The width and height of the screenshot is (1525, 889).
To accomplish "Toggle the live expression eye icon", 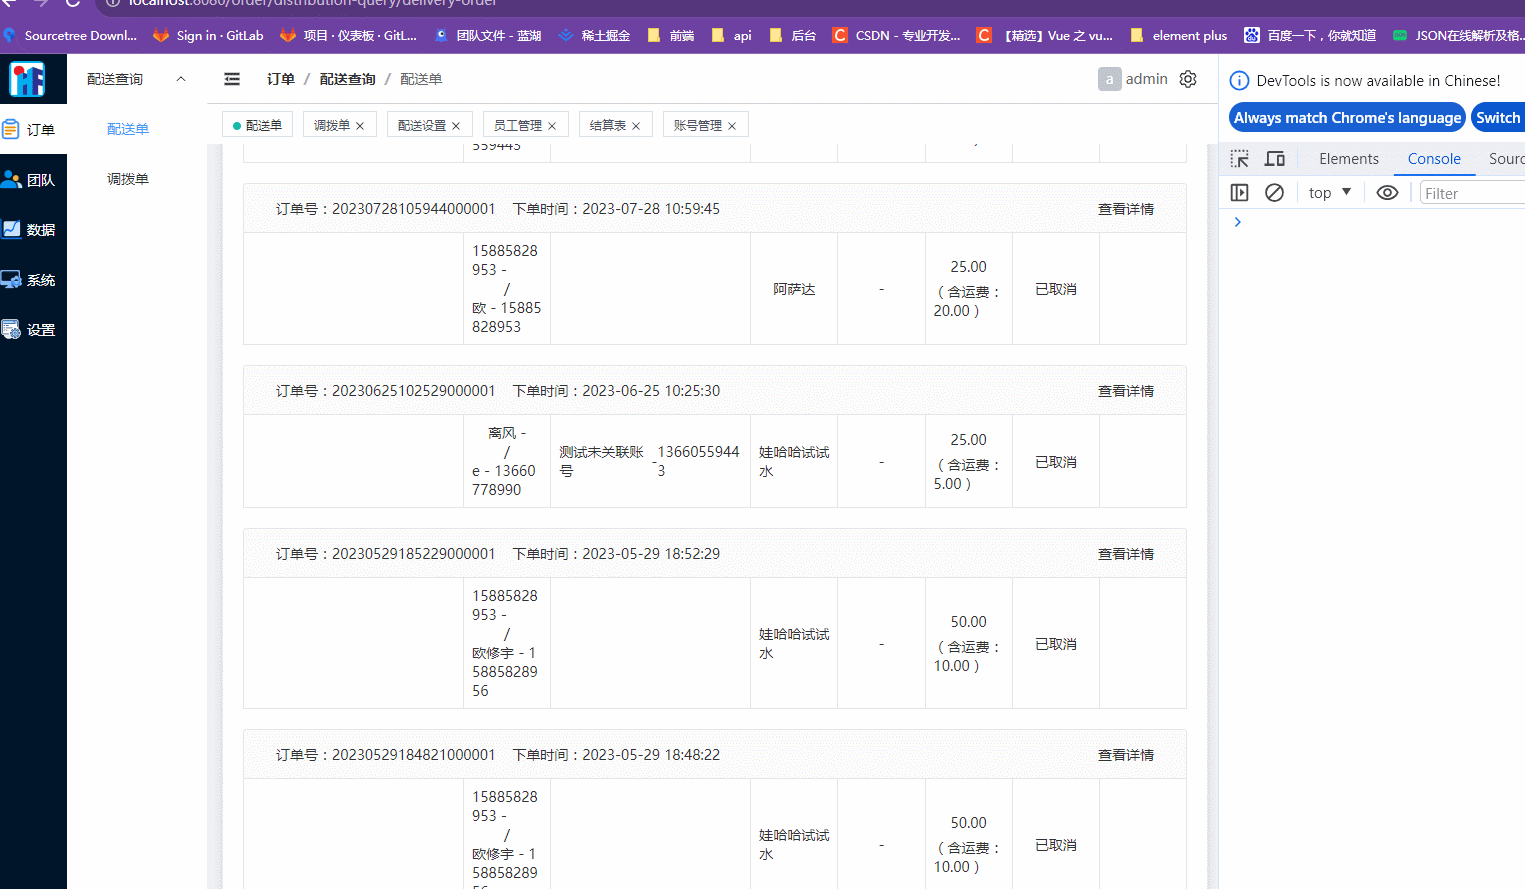I will coord(1387,192).
